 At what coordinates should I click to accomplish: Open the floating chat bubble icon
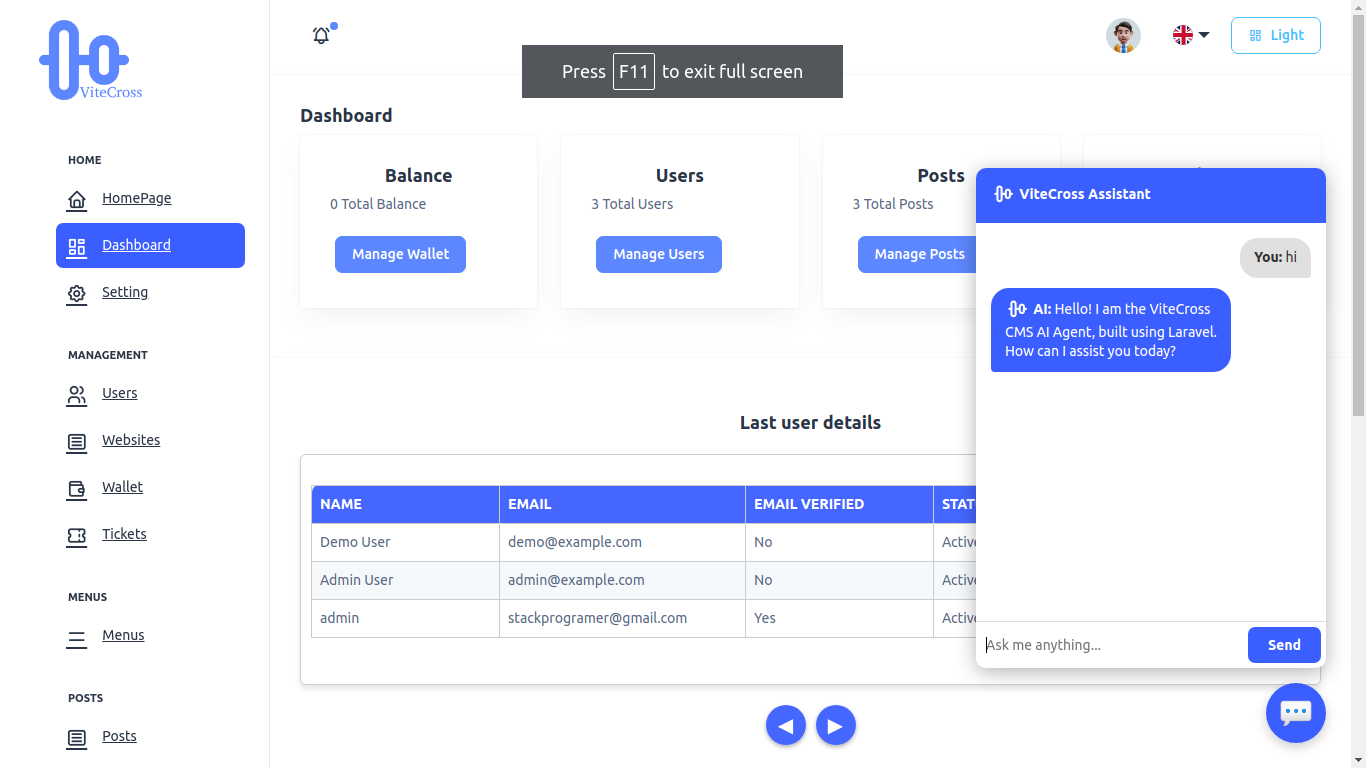[1295, 712]
